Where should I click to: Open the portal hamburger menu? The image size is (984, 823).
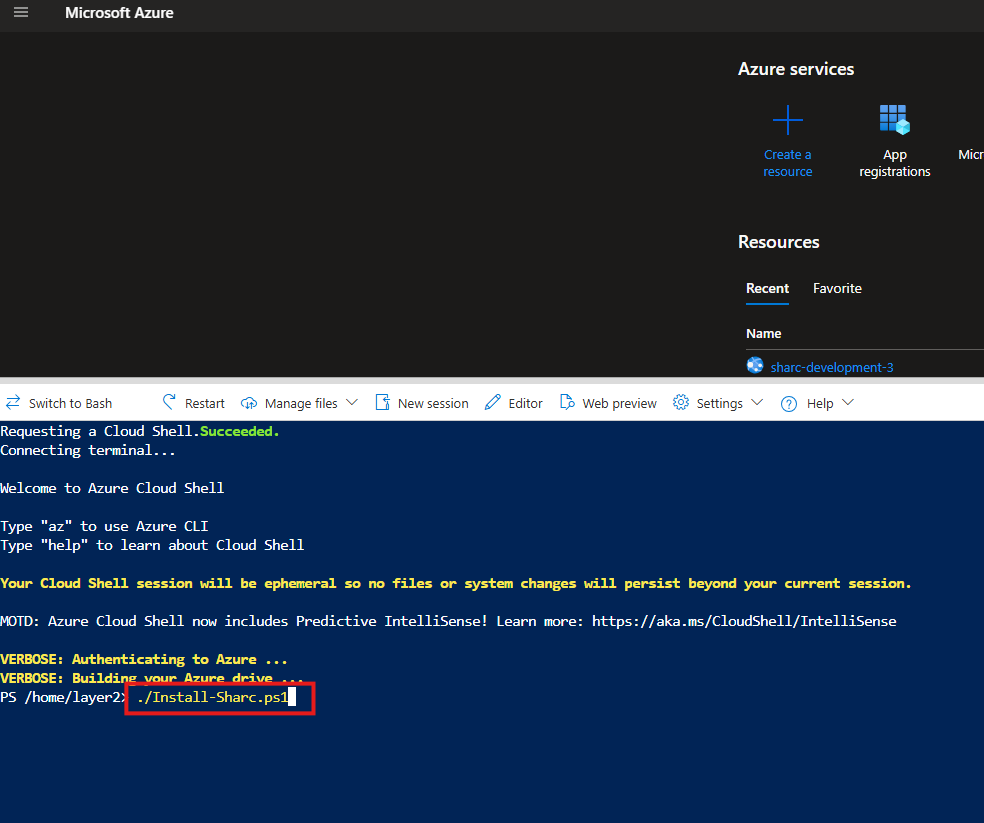pos(21,13)
